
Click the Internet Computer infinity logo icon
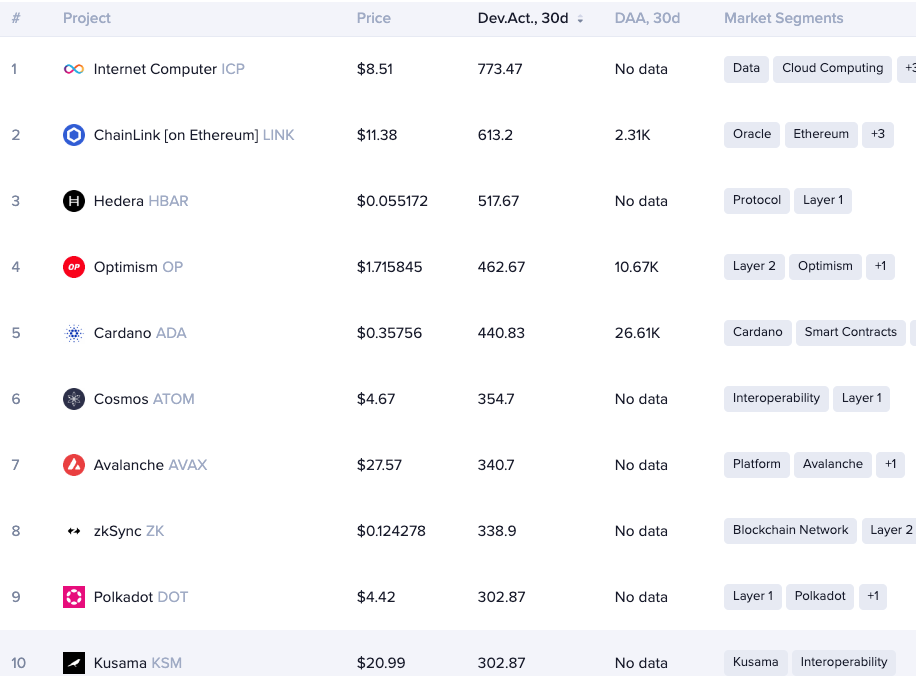(74, 69)
